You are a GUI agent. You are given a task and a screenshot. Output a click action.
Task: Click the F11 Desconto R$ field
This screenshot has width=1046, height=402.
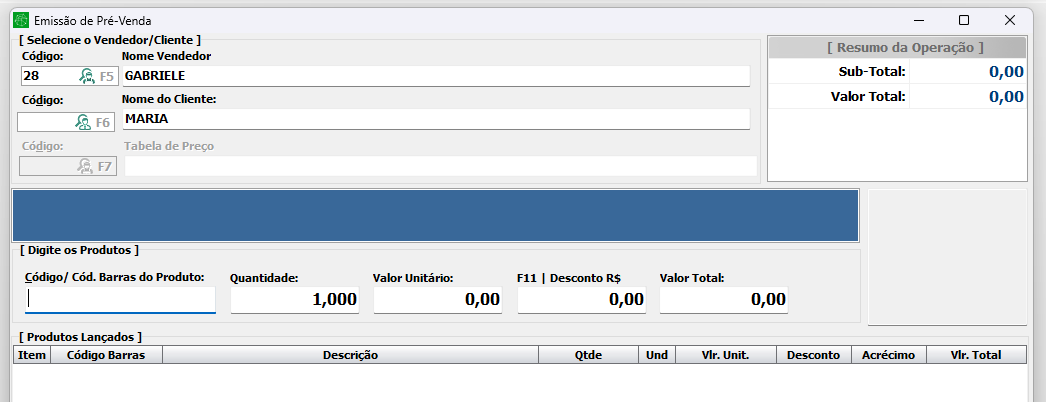point(581,299)
